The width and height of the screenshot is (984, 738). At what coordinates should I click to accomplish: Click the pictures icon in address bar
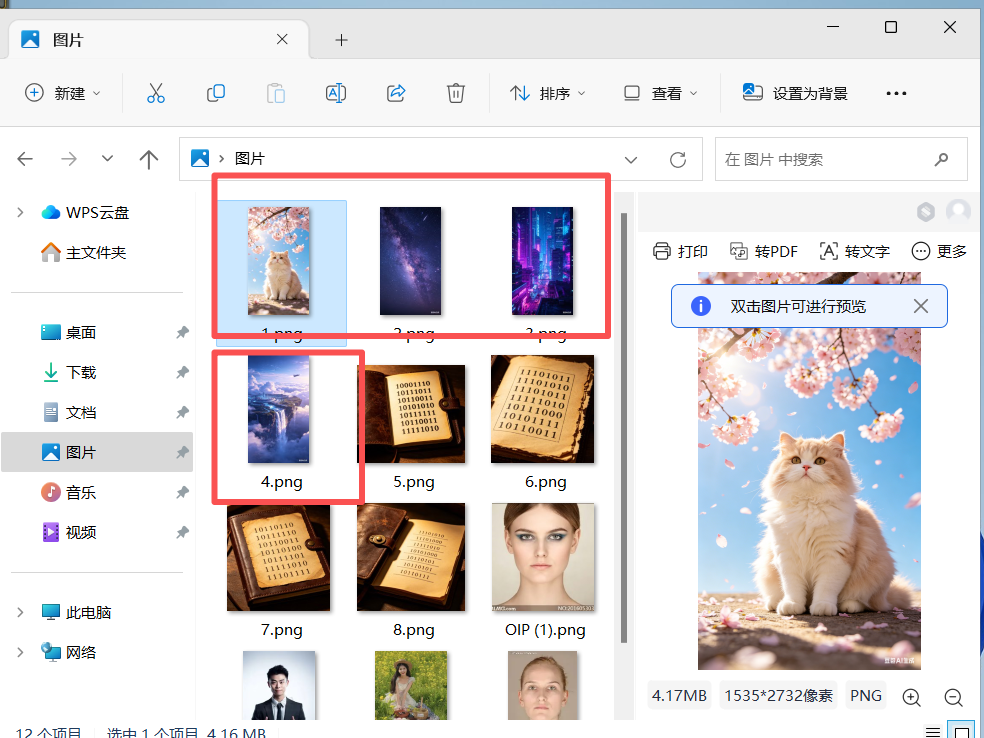click(x=200, y=158)
